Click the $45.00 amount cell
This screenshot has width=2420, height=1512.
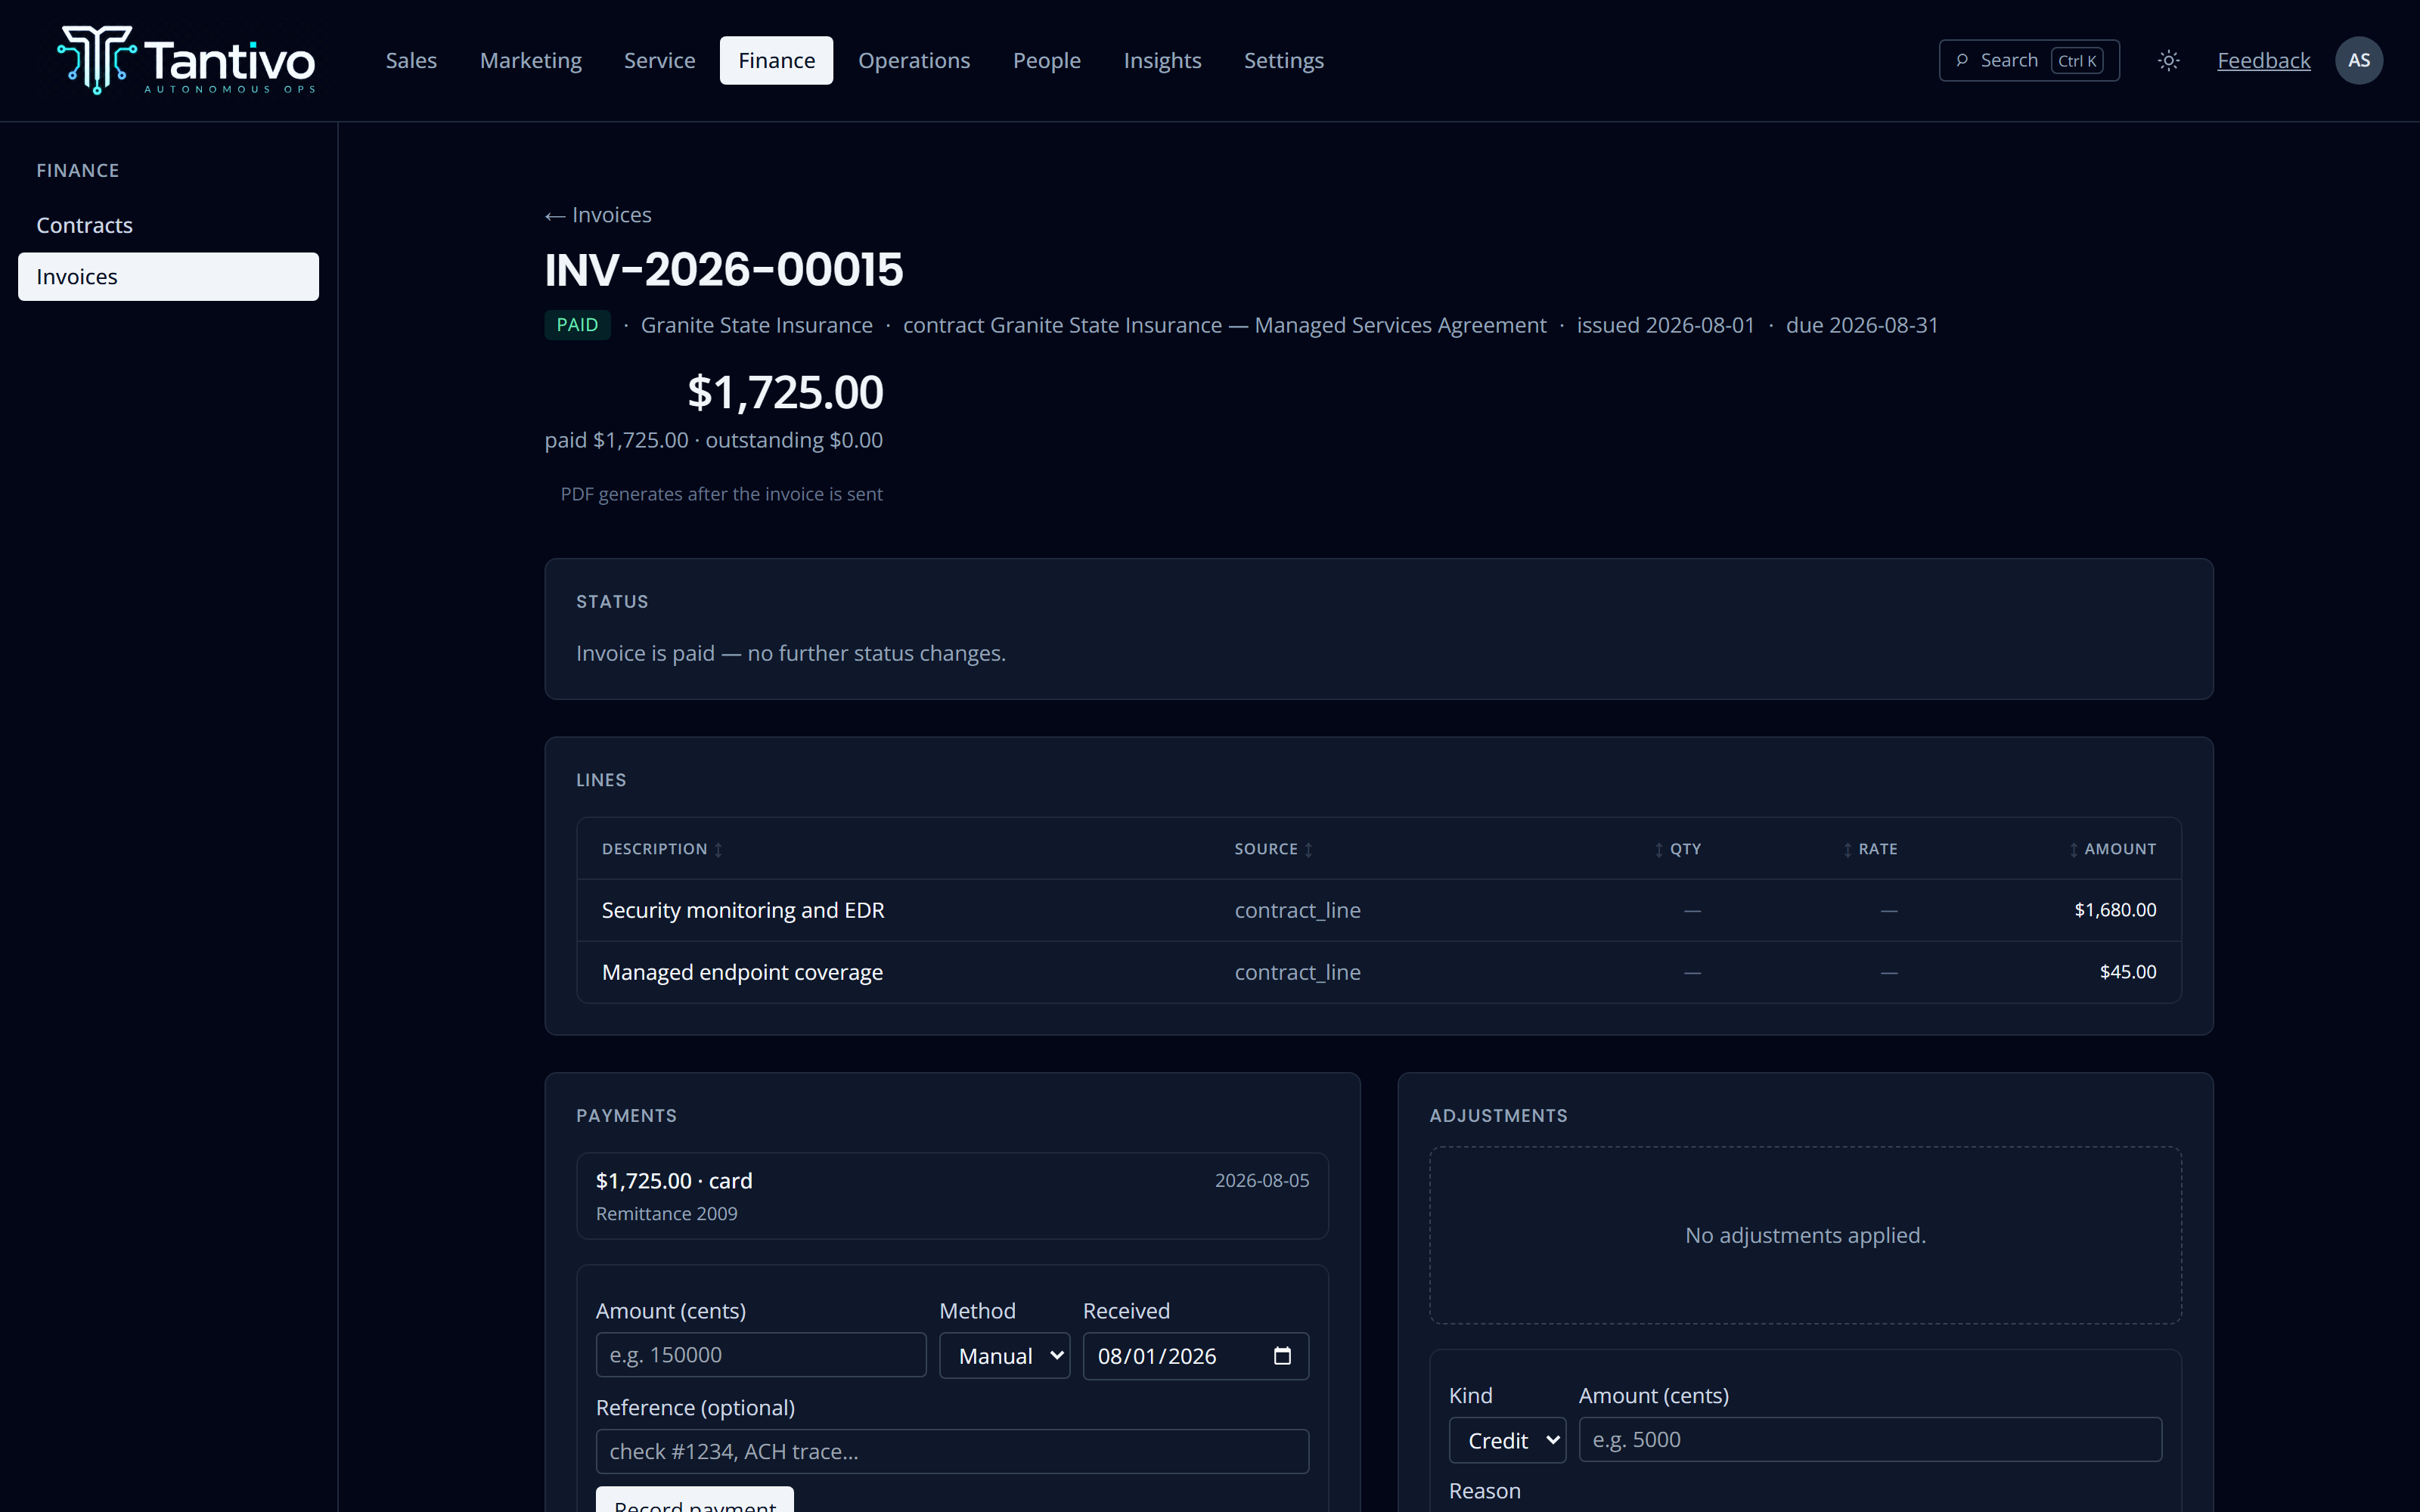click(x=2128, y=972)
